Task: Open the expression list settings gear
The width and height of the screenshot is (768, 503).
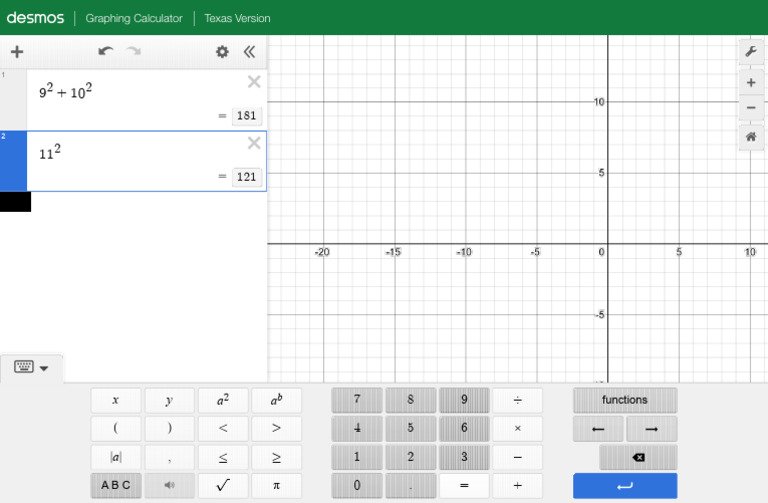Action: (x=222, y=51)
